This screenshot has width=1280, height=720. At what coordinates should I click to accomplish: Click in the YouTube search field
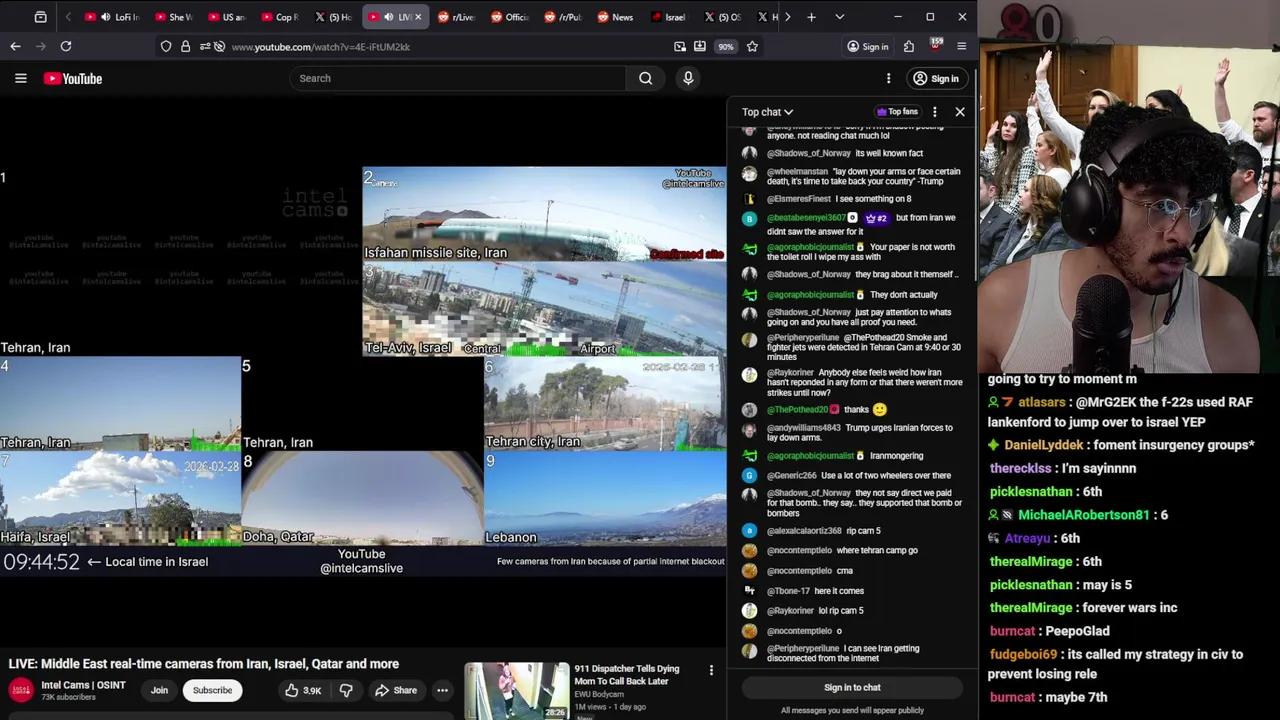point(458,78)
